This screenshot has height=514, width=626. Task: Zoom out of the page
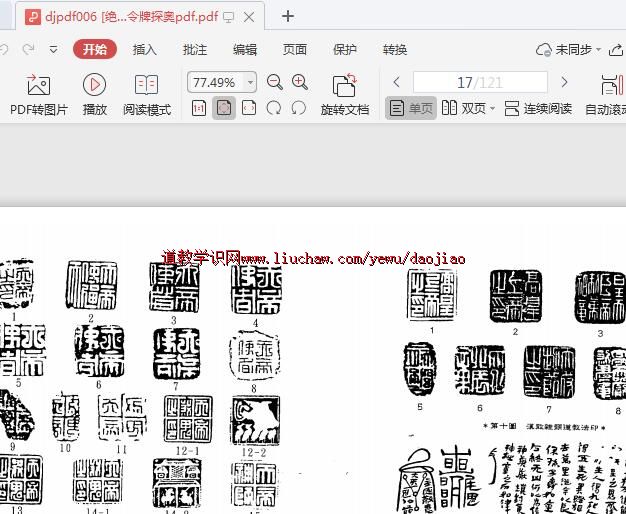[x=275, y=82]
